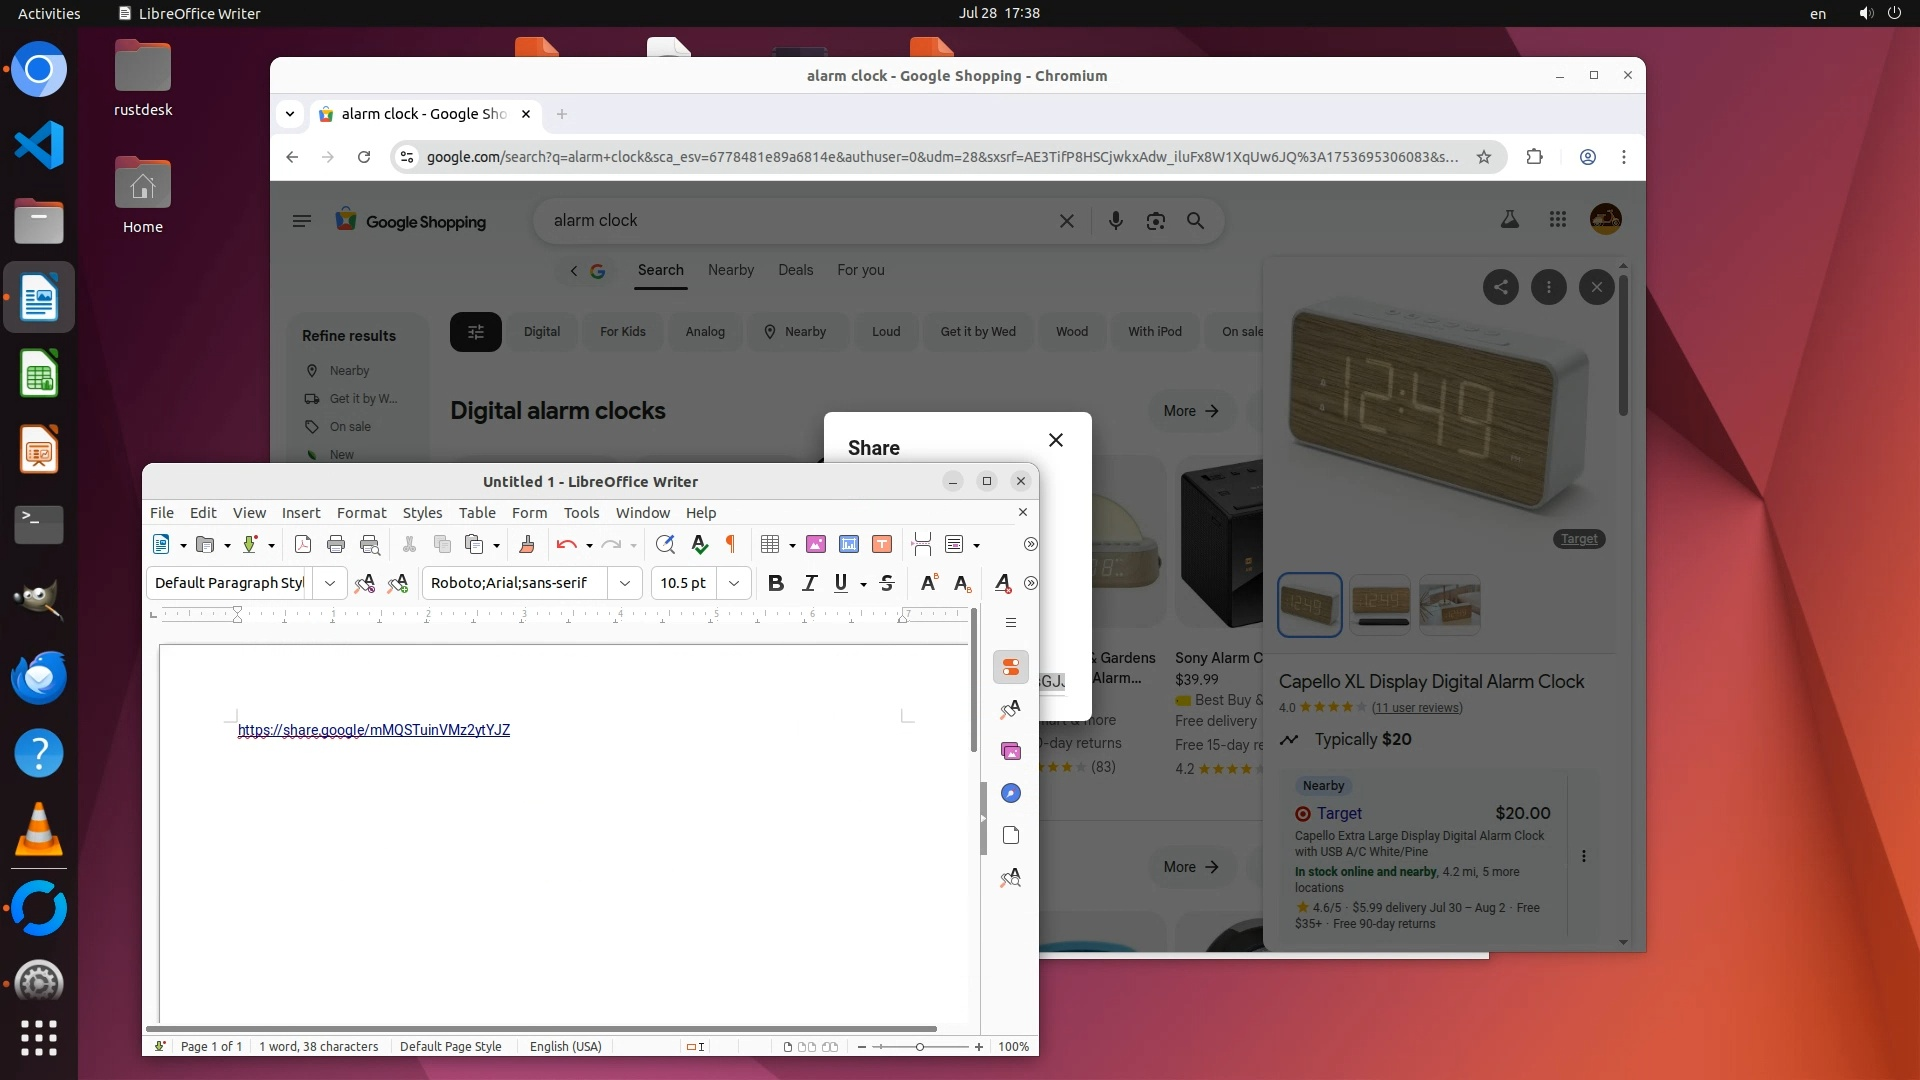
Task: Toggle sidebar Properties panel
Action: 1010,667
